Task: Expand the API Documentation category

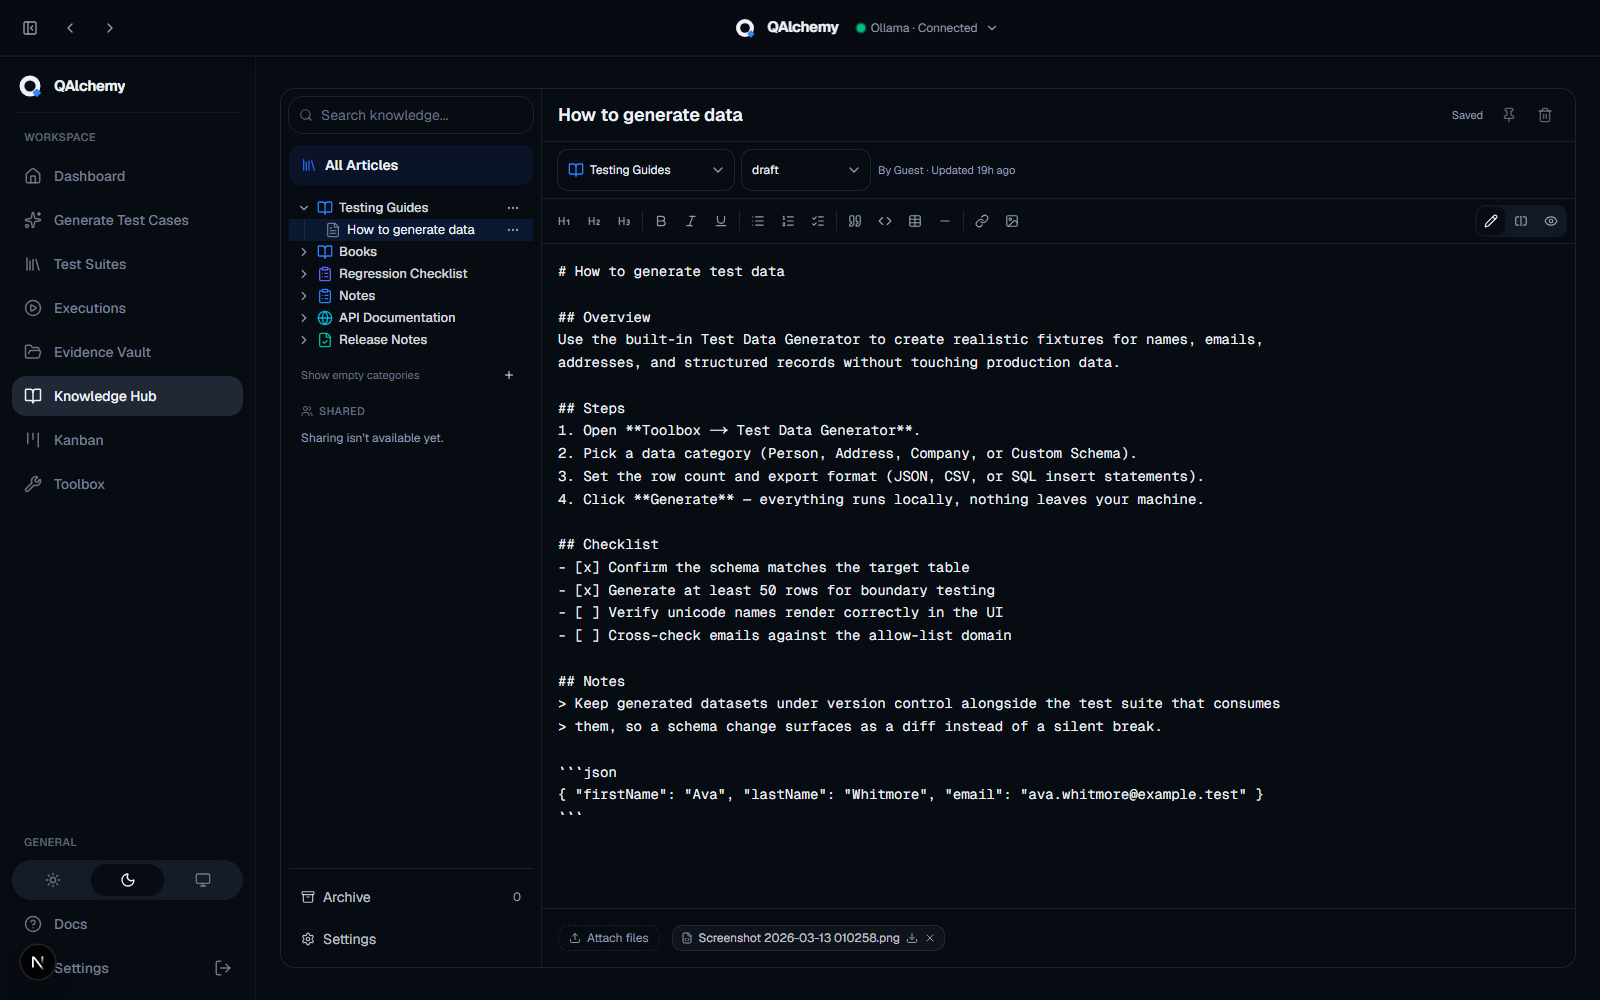Action: coord(304,318)
